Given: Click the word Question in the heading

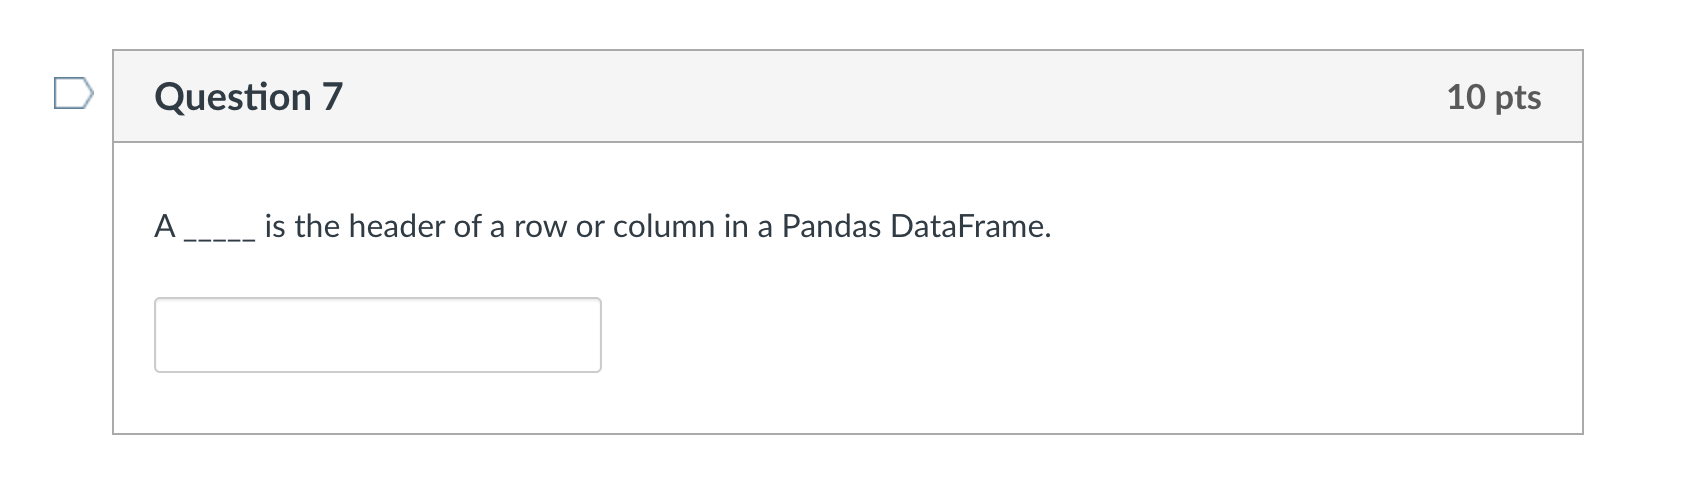Looking at the screenshot, I should coord(233,97).
